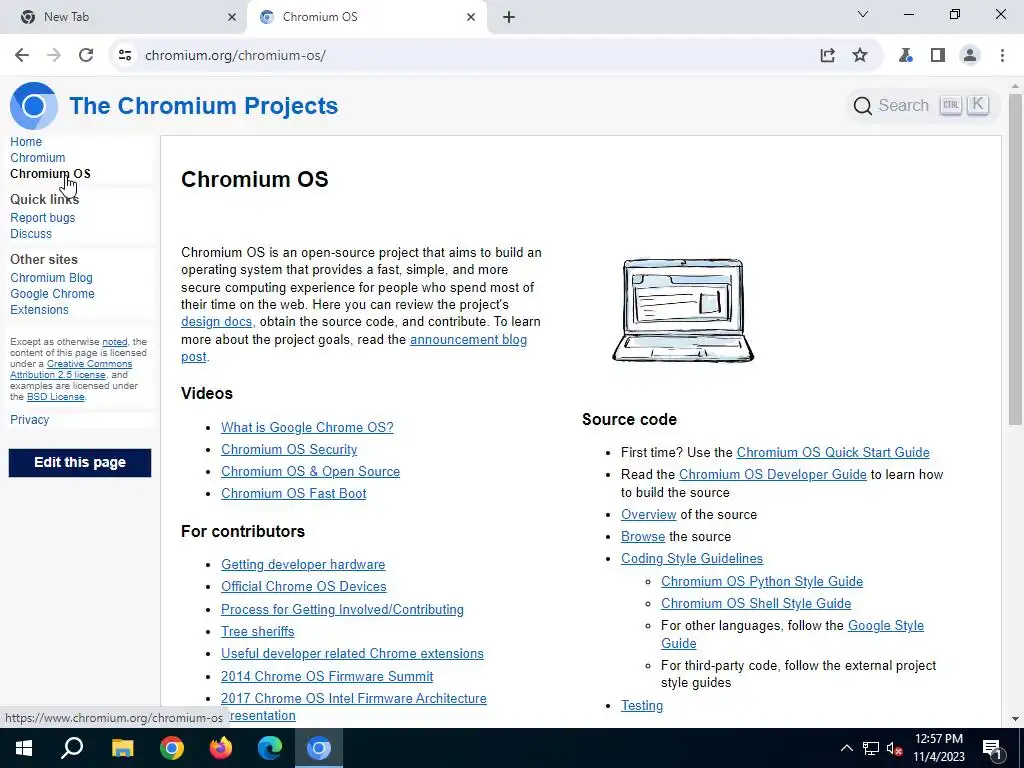Click the search magnifier on site header
This screenshot has height=768, width=1024.
(863, 106)
